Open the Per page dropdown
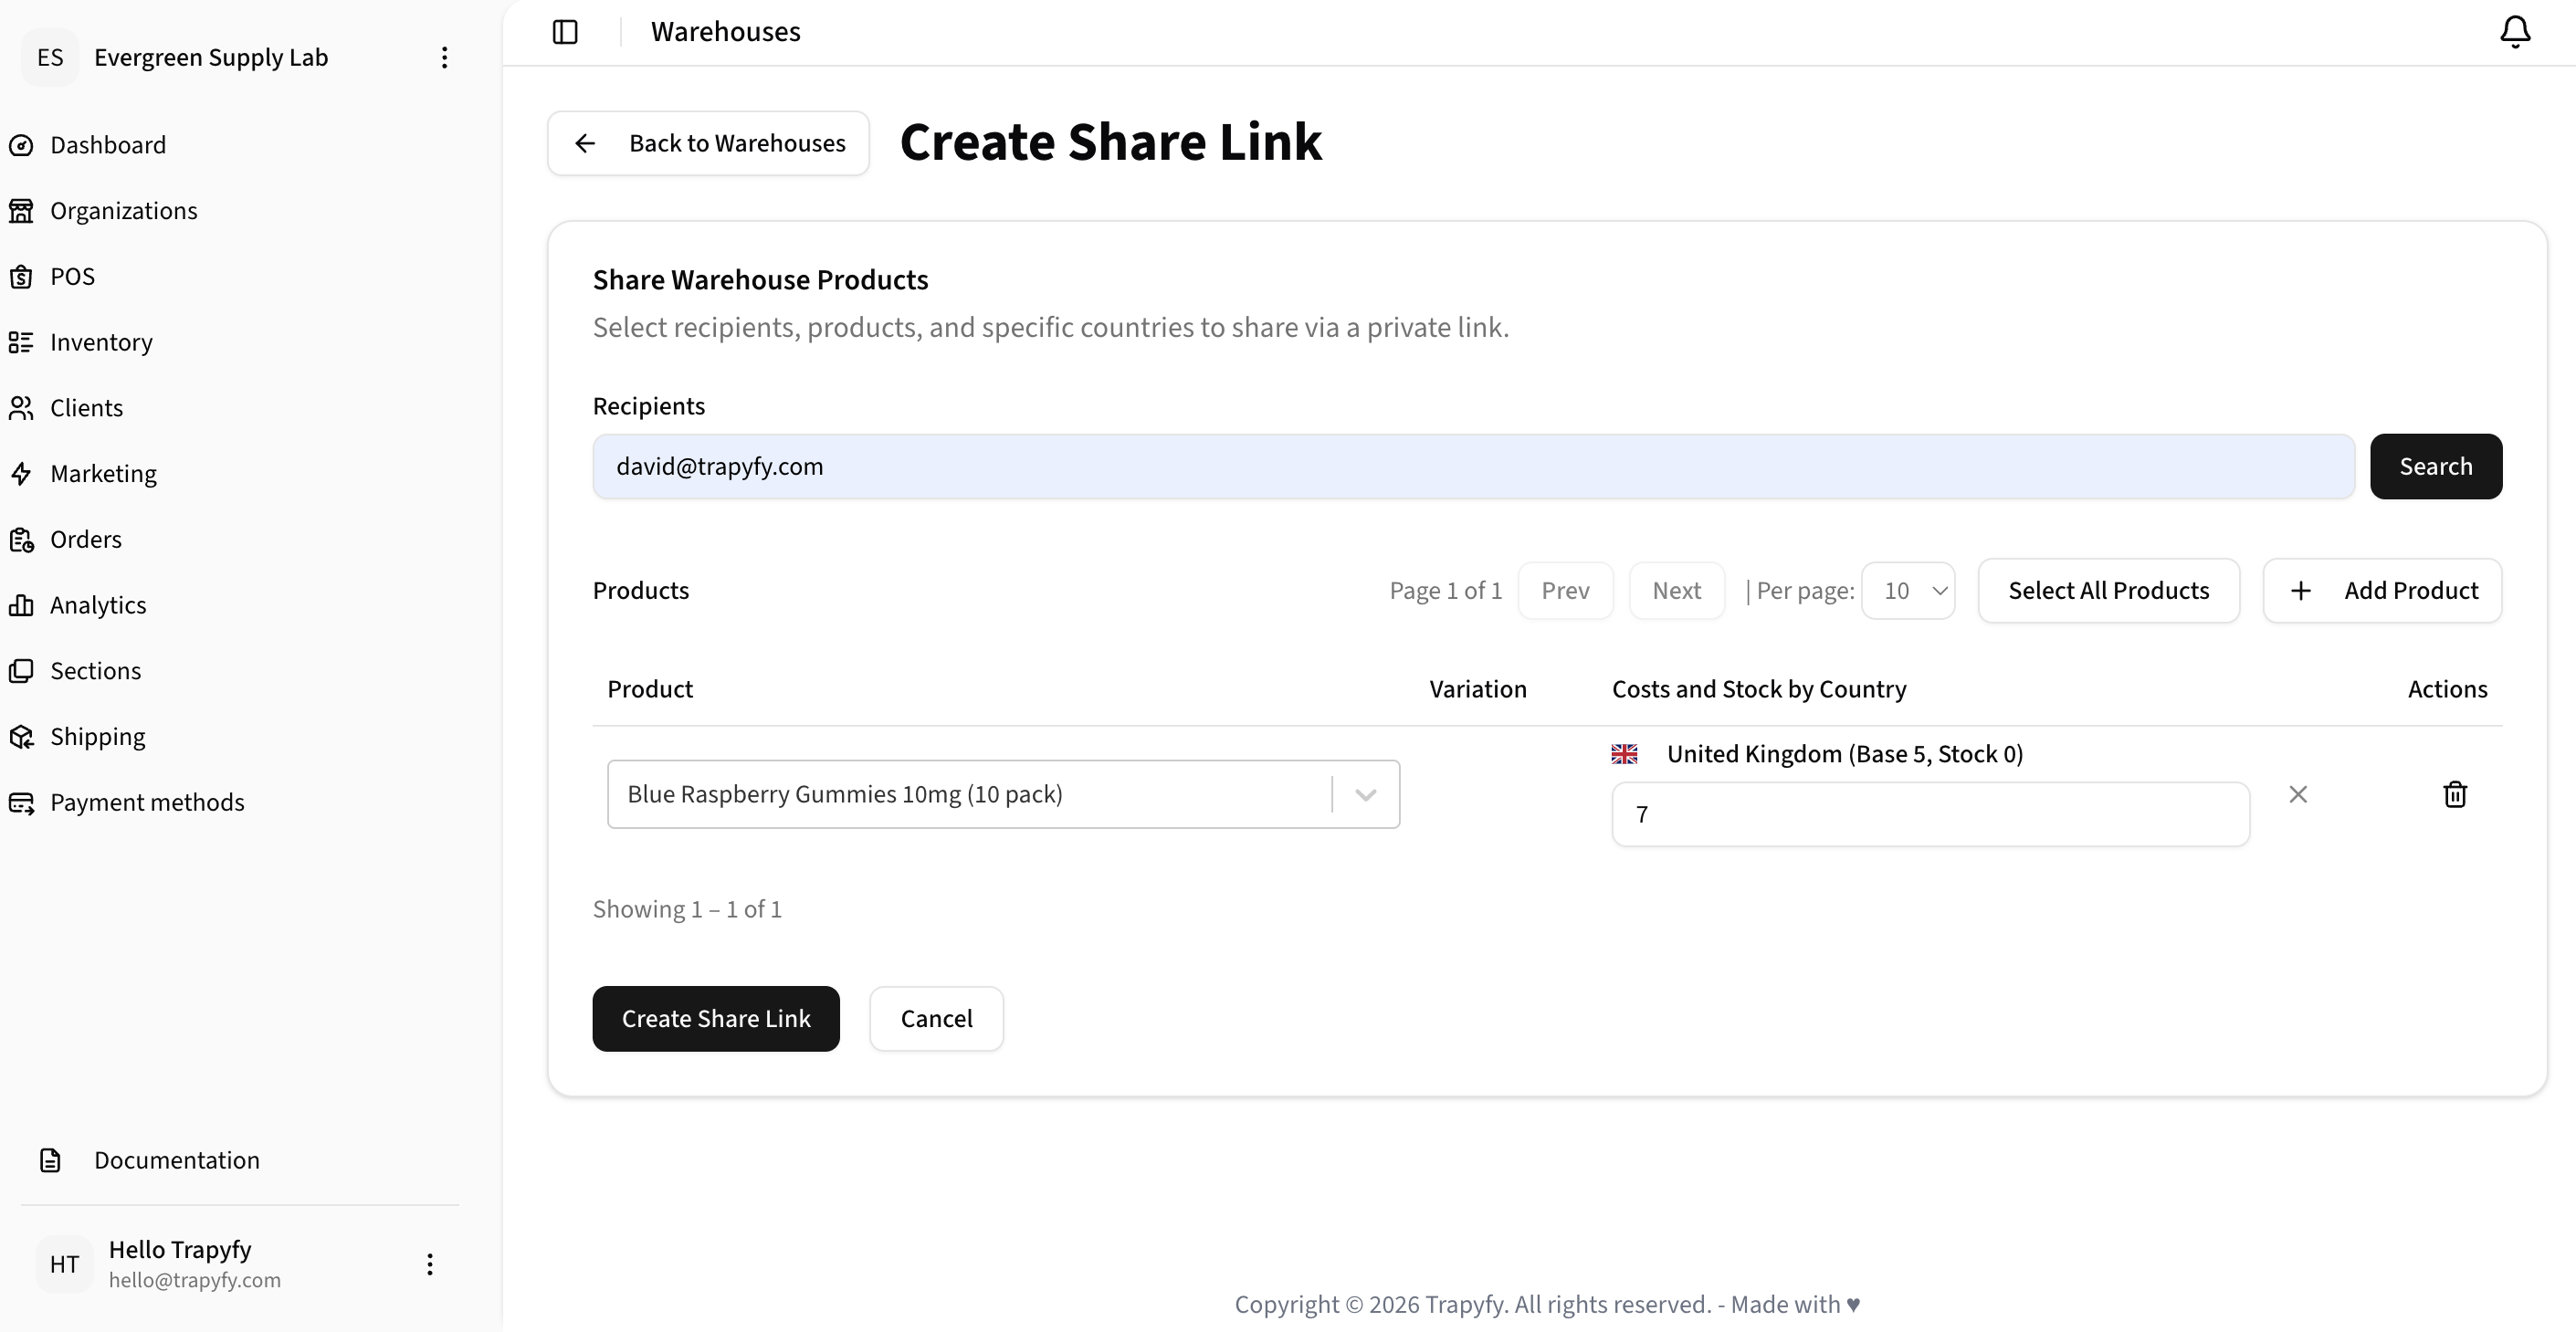The image size is (2576, 1332). click(1908, 591)
